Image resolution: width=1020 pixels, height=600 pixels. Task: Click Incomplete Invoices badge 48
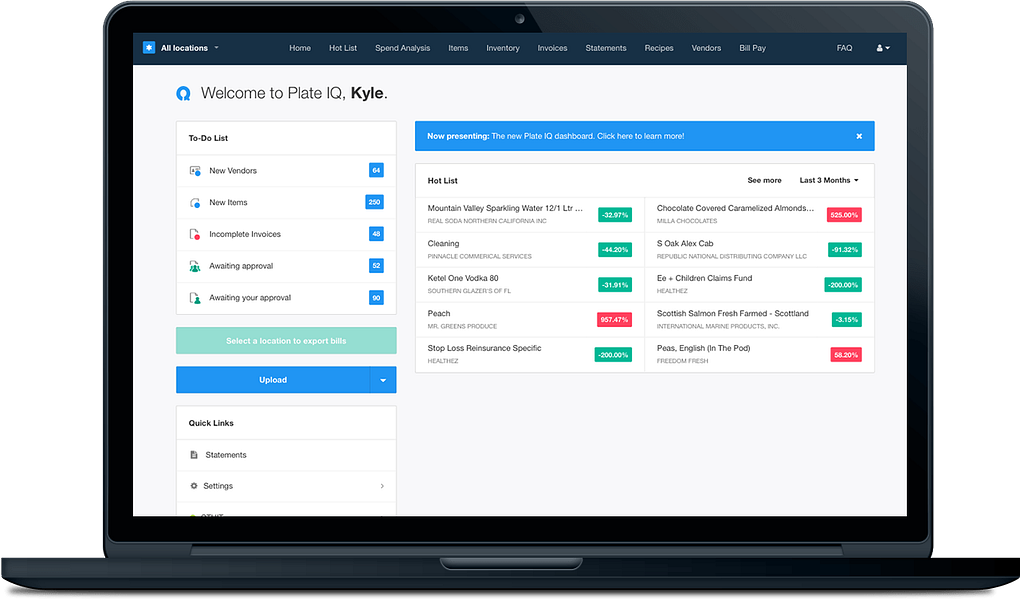click(376, 234)
